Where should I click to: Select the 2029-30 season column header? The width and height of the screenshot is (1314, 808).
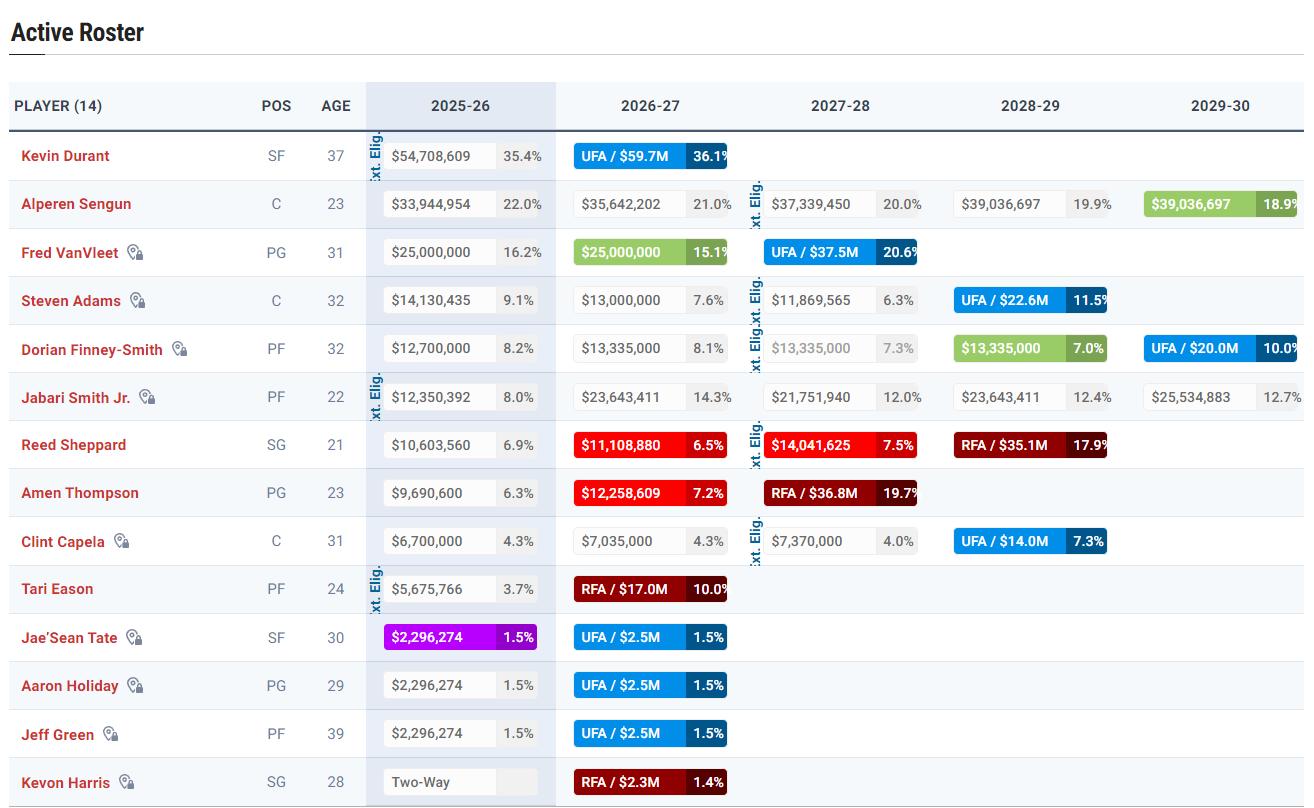tap(1221, 106)
